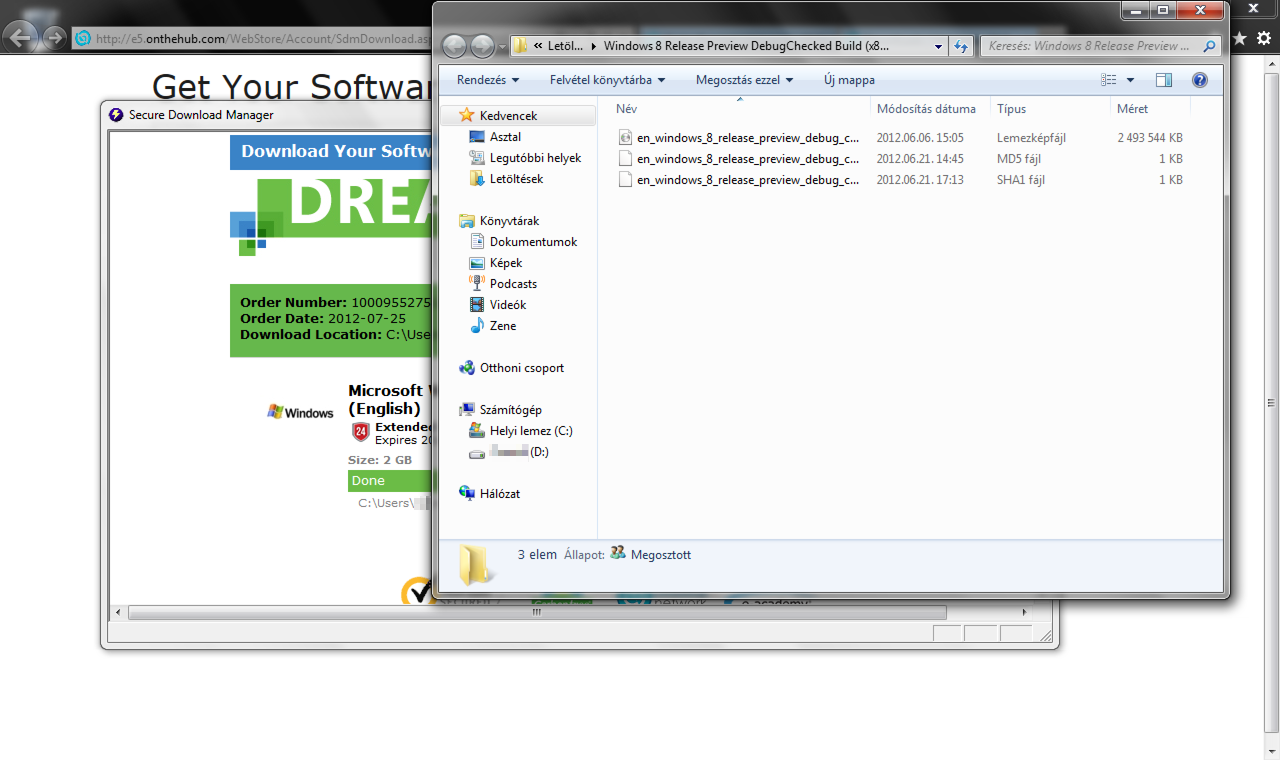Select the Lemezképfájl ISO file
This screenshot has width=1280, height=760.
[x=900, y=138]
